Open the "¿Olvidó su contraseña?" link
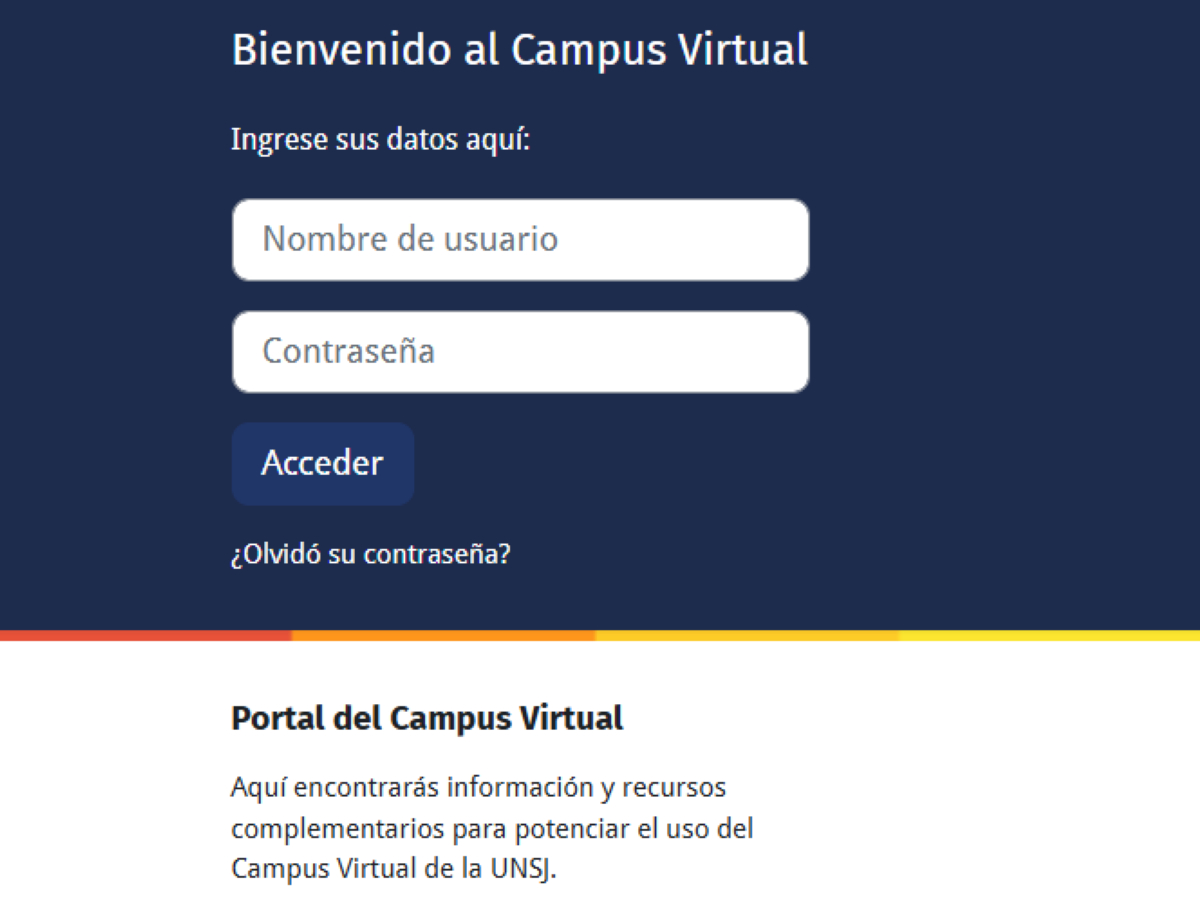The image size is (1200, 900). (370, 554)
